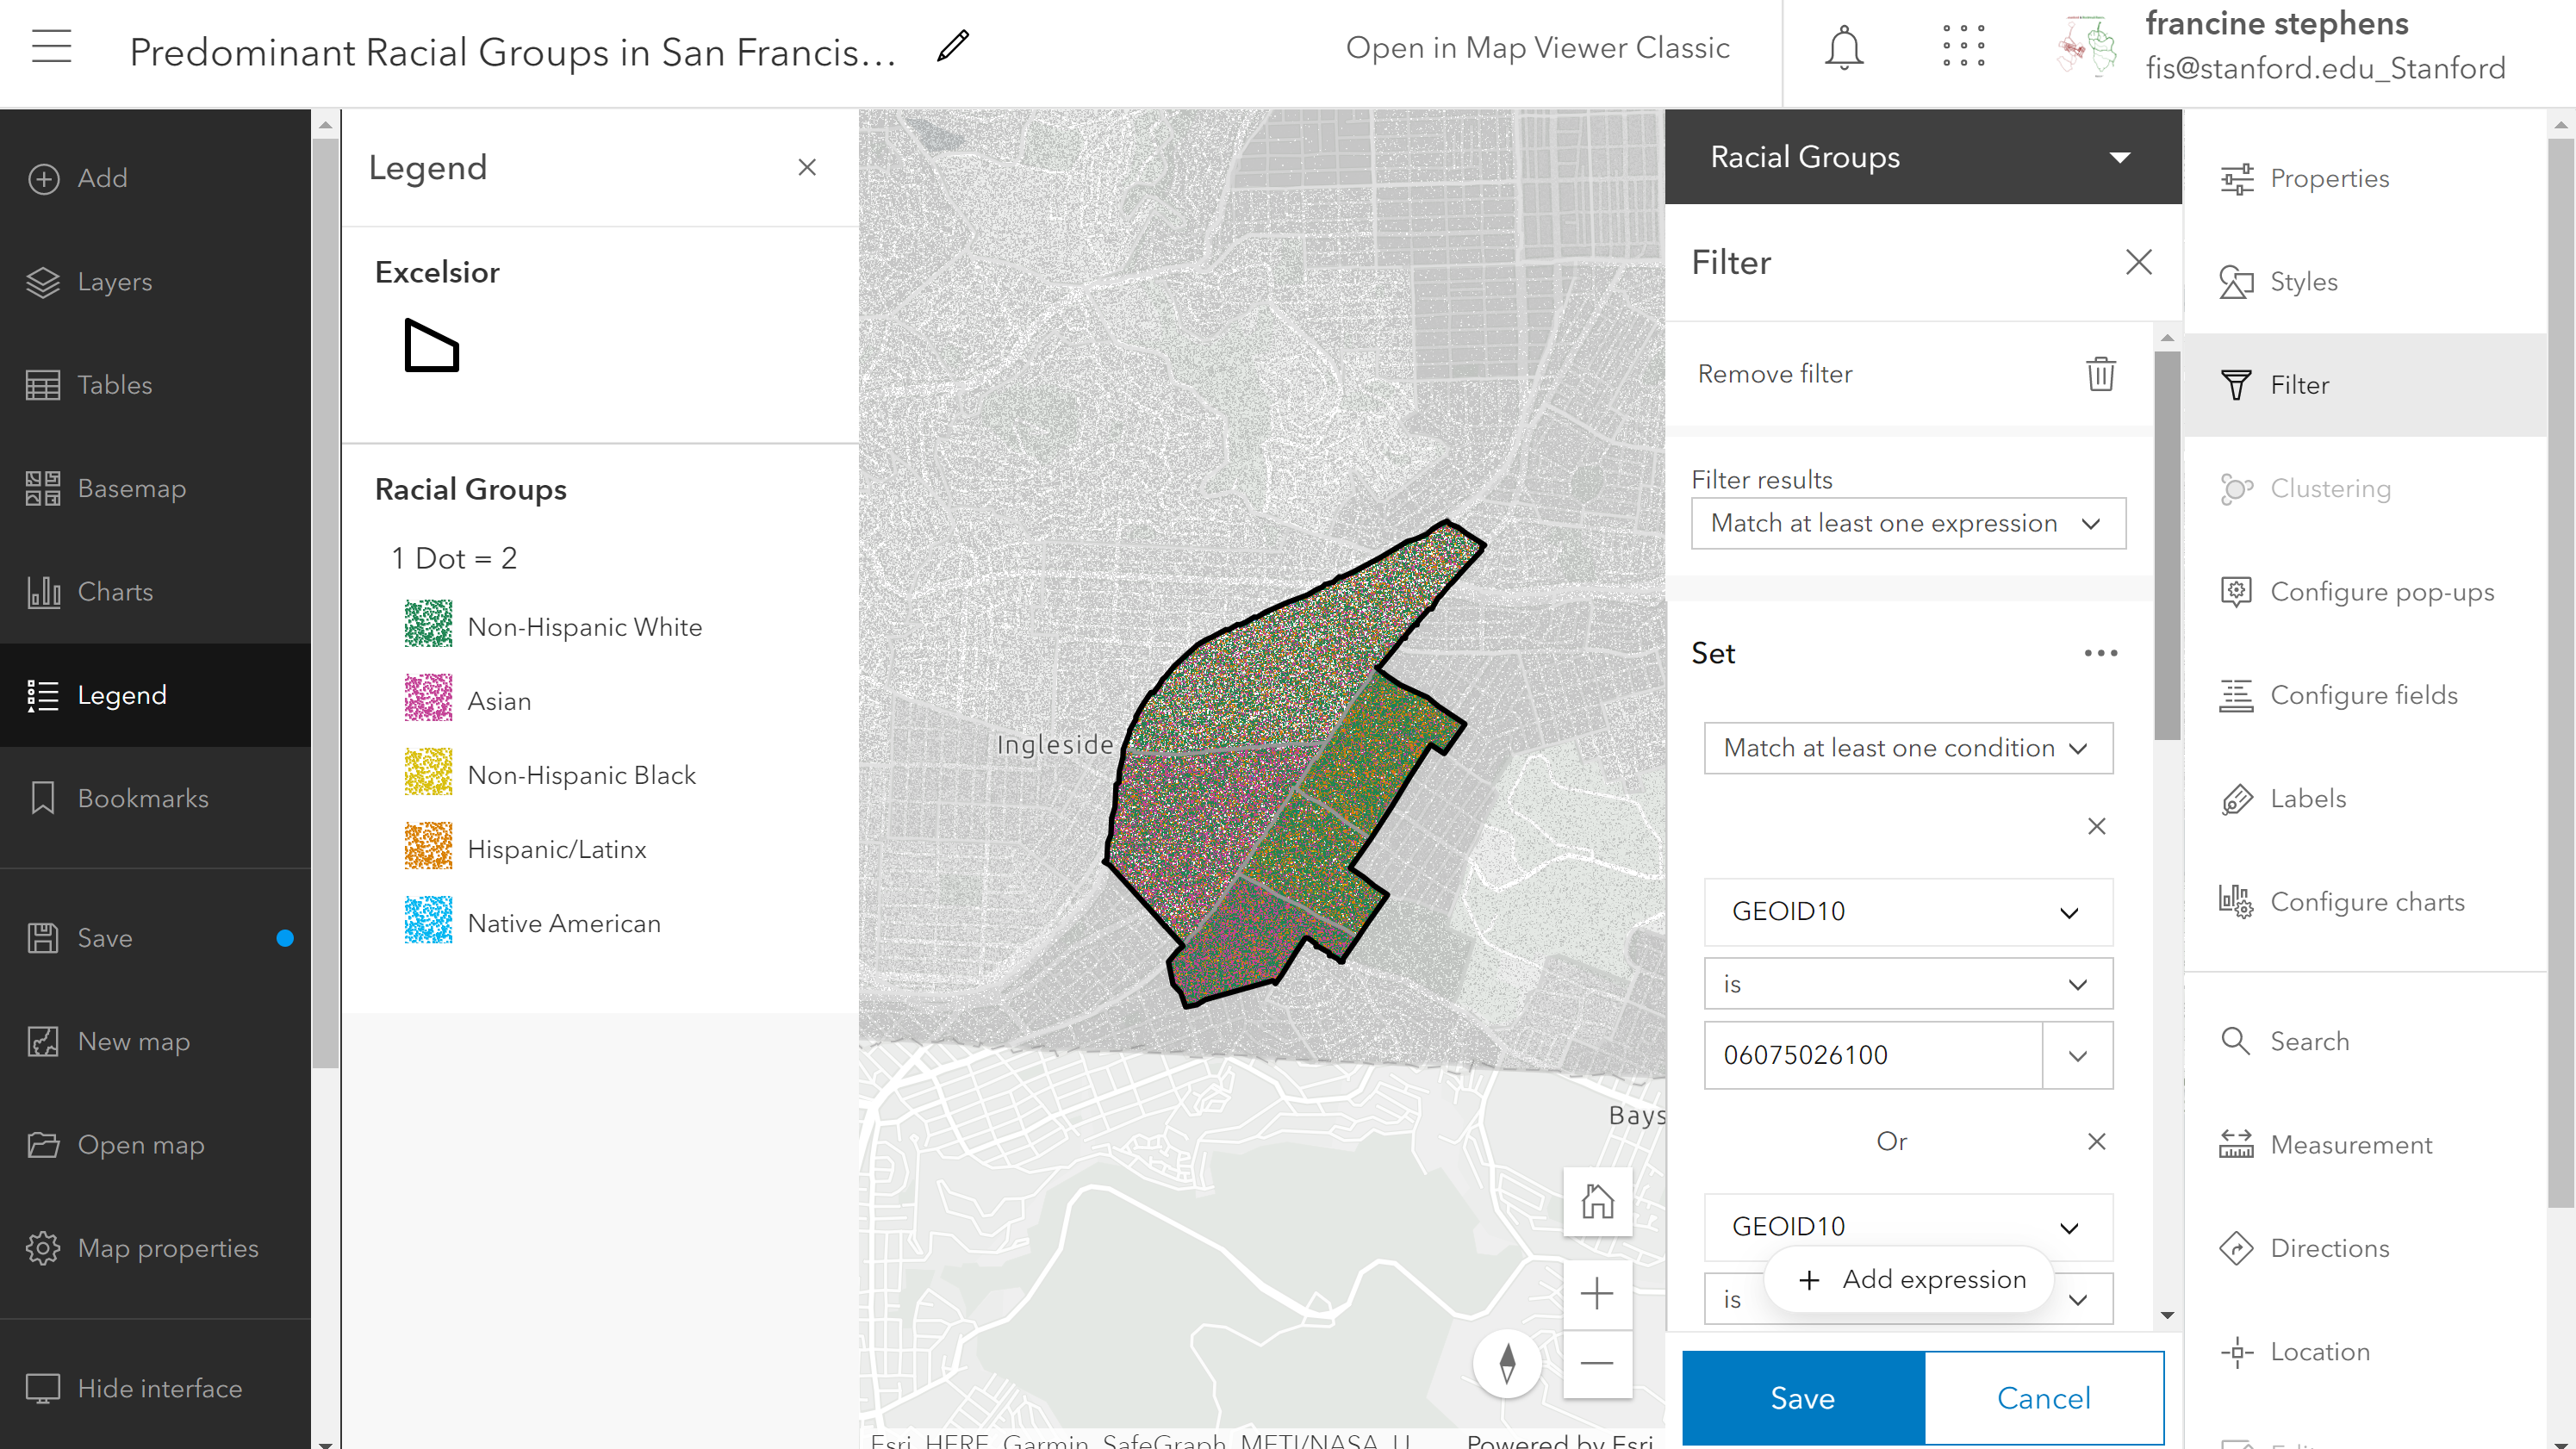Select Styles in the right toolbar
This screenshot has width=2576, height=1449.
coord(2303,282)
